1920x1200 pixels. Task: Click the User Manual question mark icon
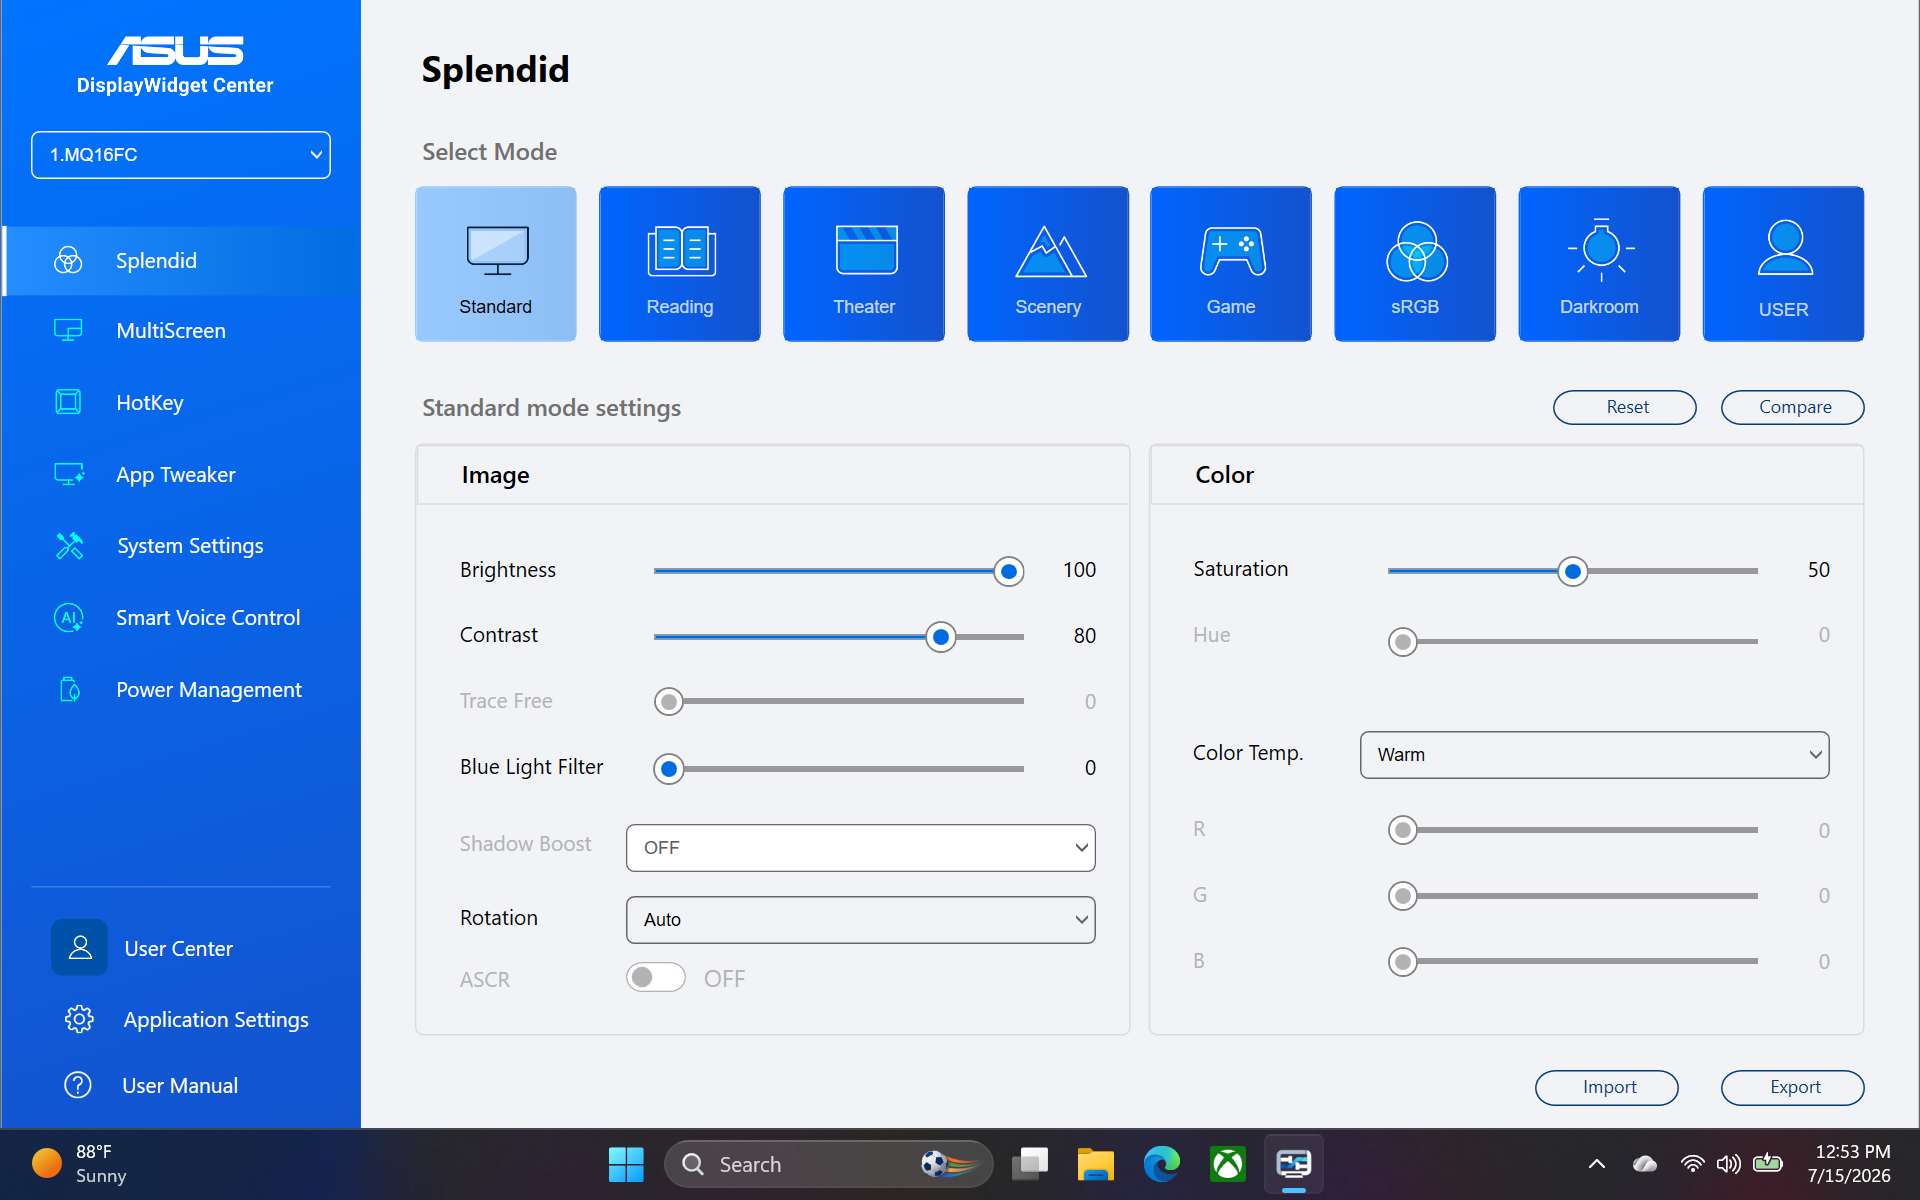tap(78, 1085)
